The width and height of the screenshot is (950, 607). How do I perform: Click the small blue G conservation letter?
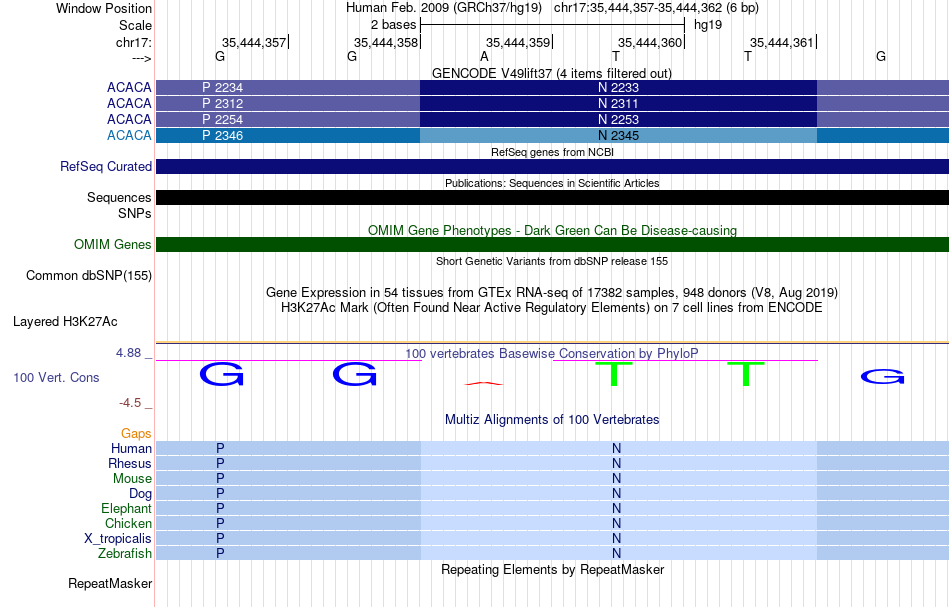883,377
